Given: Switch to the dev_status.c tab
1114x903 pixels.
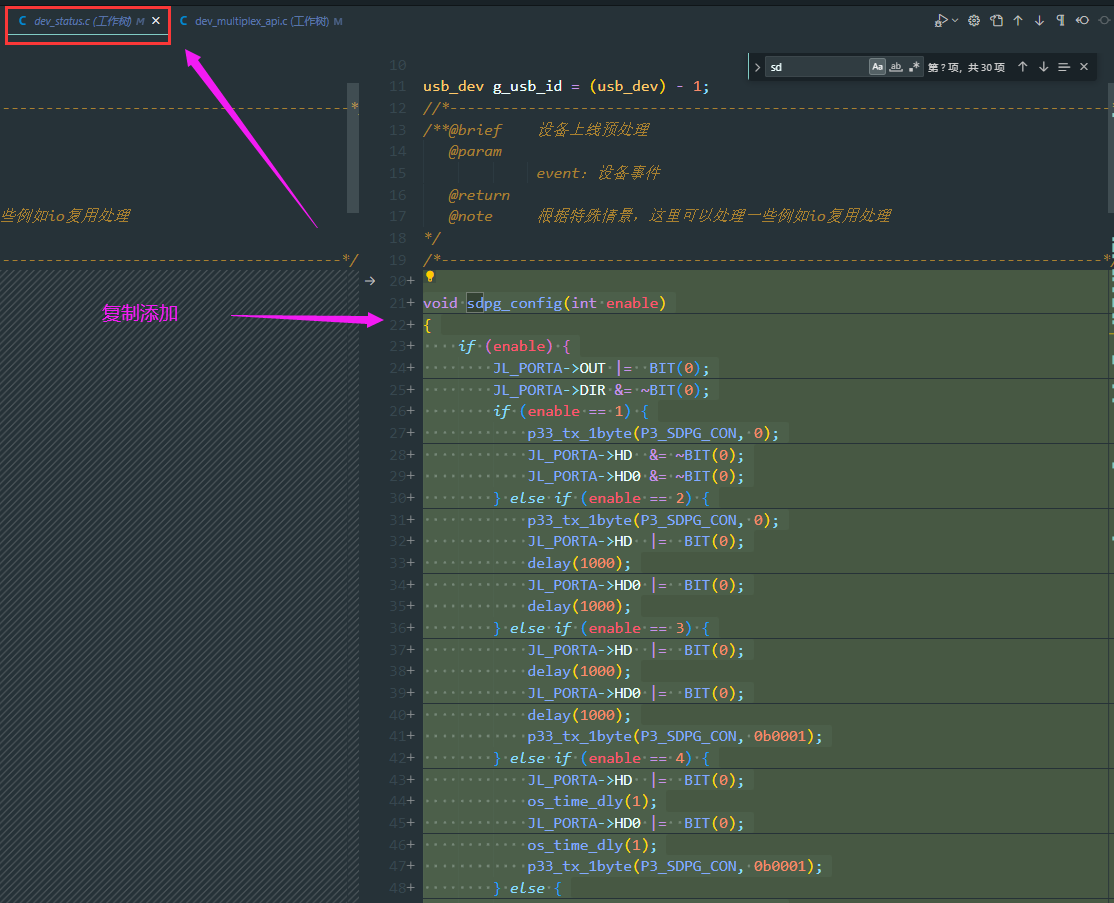Looking at the screenshot, I should click(82, 21).
